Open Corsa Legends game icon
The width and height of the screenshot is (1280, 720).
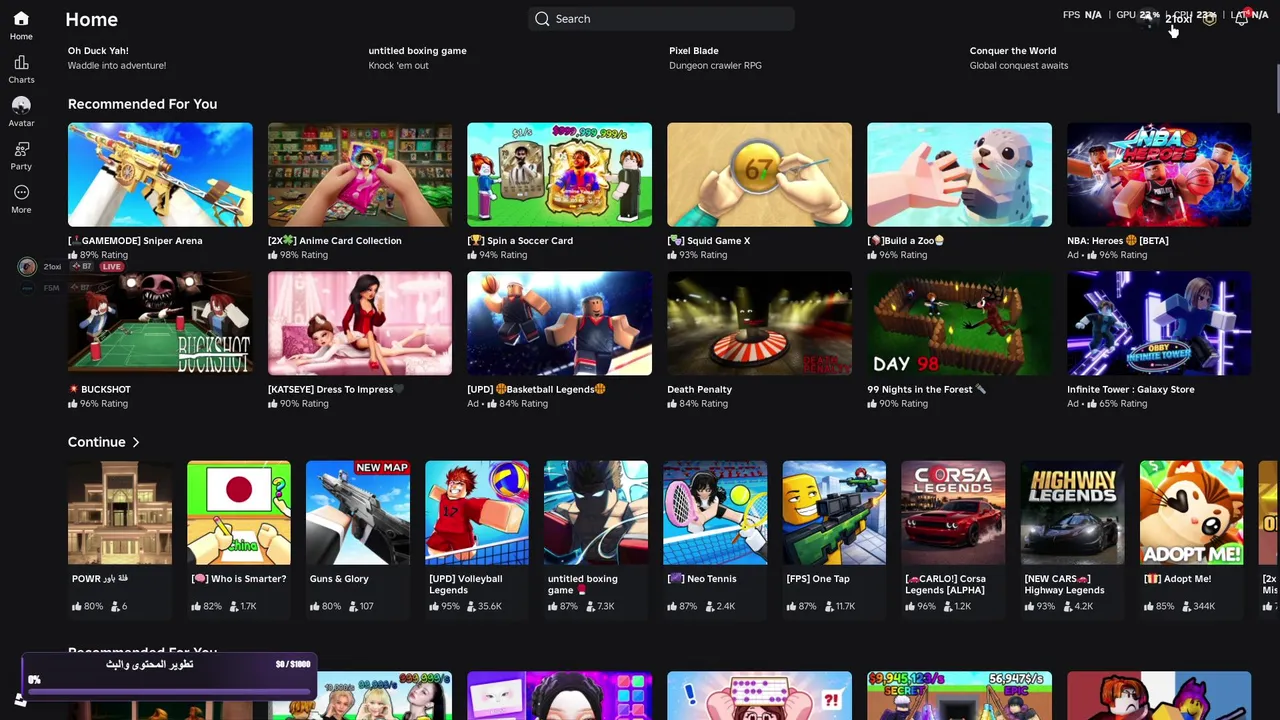953,513
